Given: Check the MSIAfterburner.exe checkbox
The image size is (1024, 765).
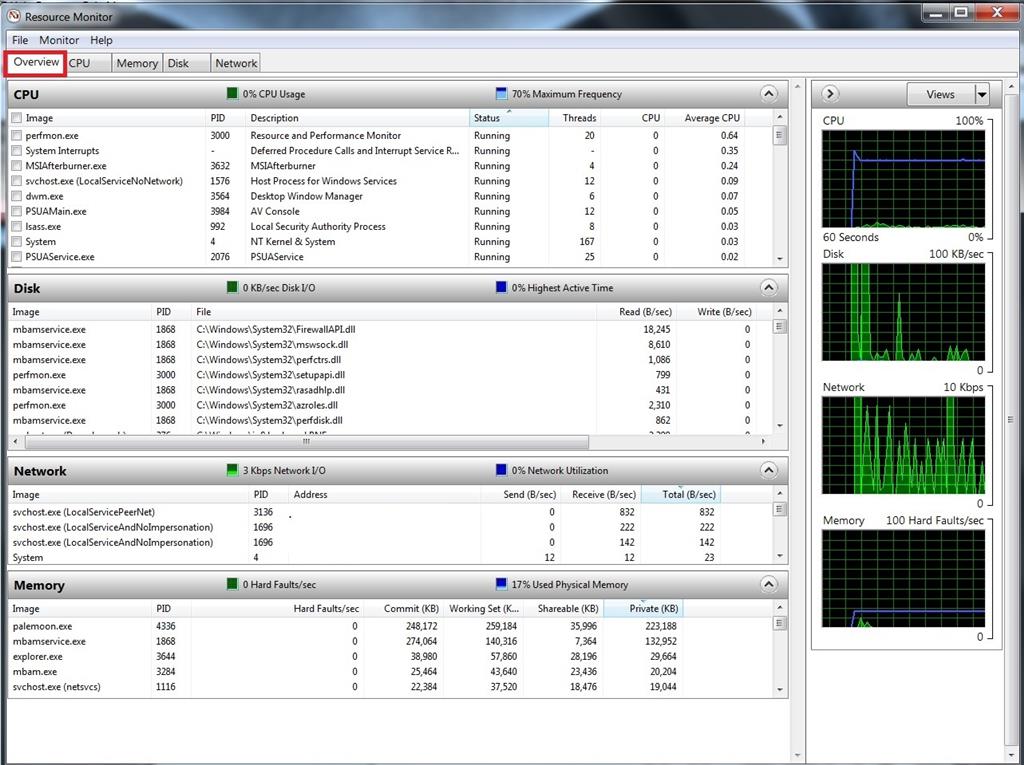Looking at the screenshot, I should click(x=17, y=166).
